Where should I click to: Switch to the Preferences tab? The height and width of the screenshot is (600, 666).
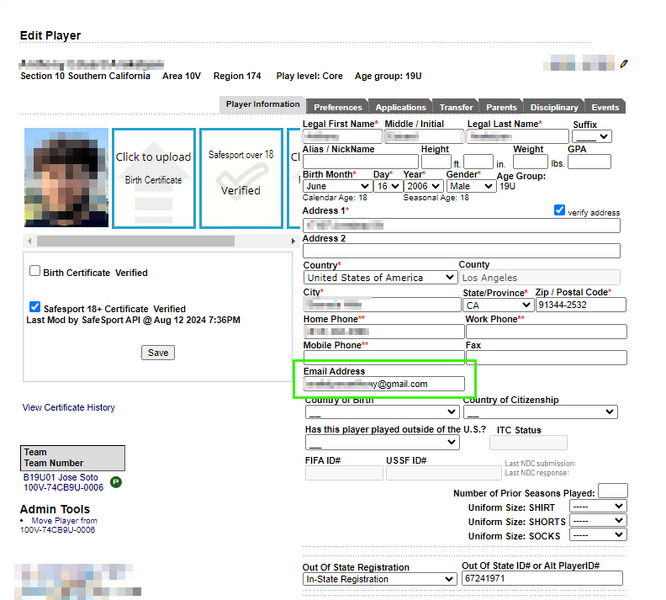tap(338, 107)
